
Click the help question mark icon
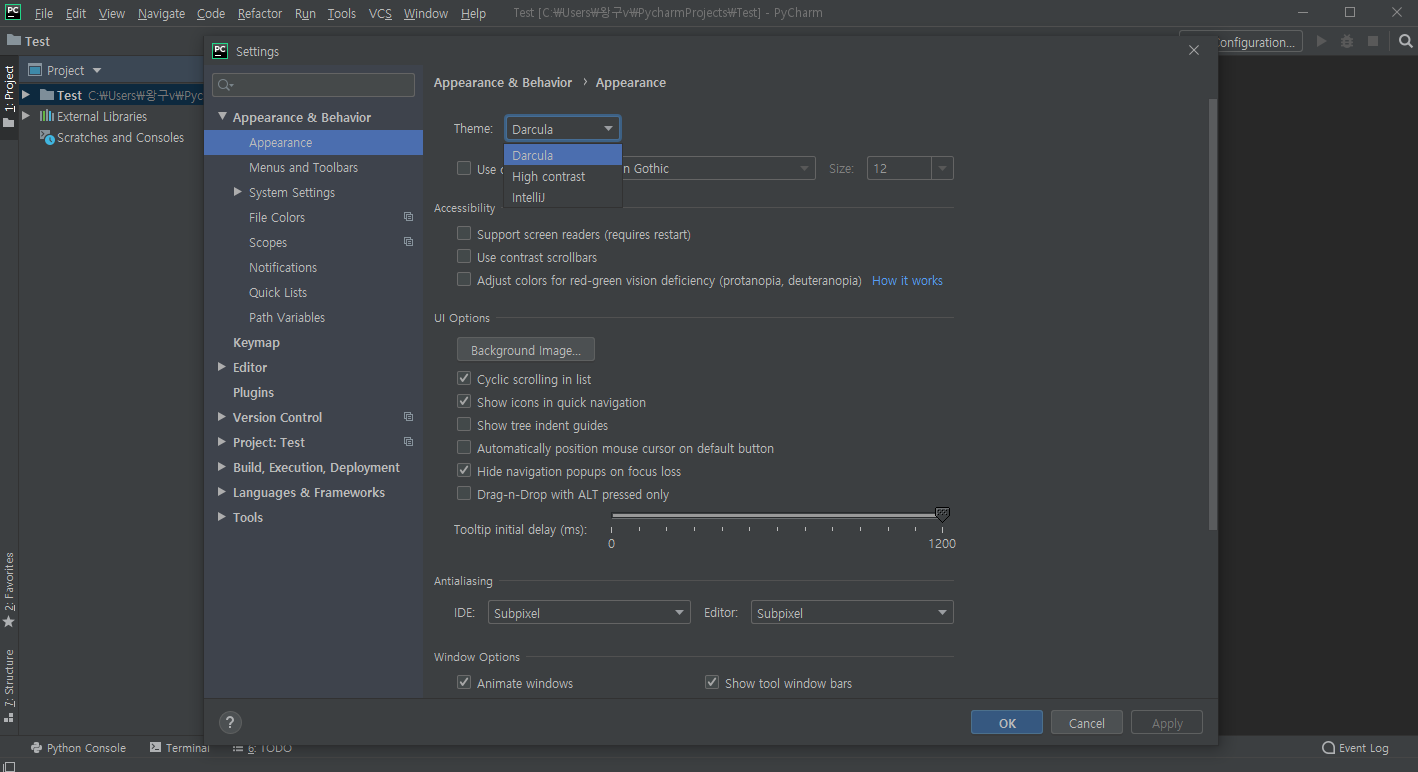(230, 722)
